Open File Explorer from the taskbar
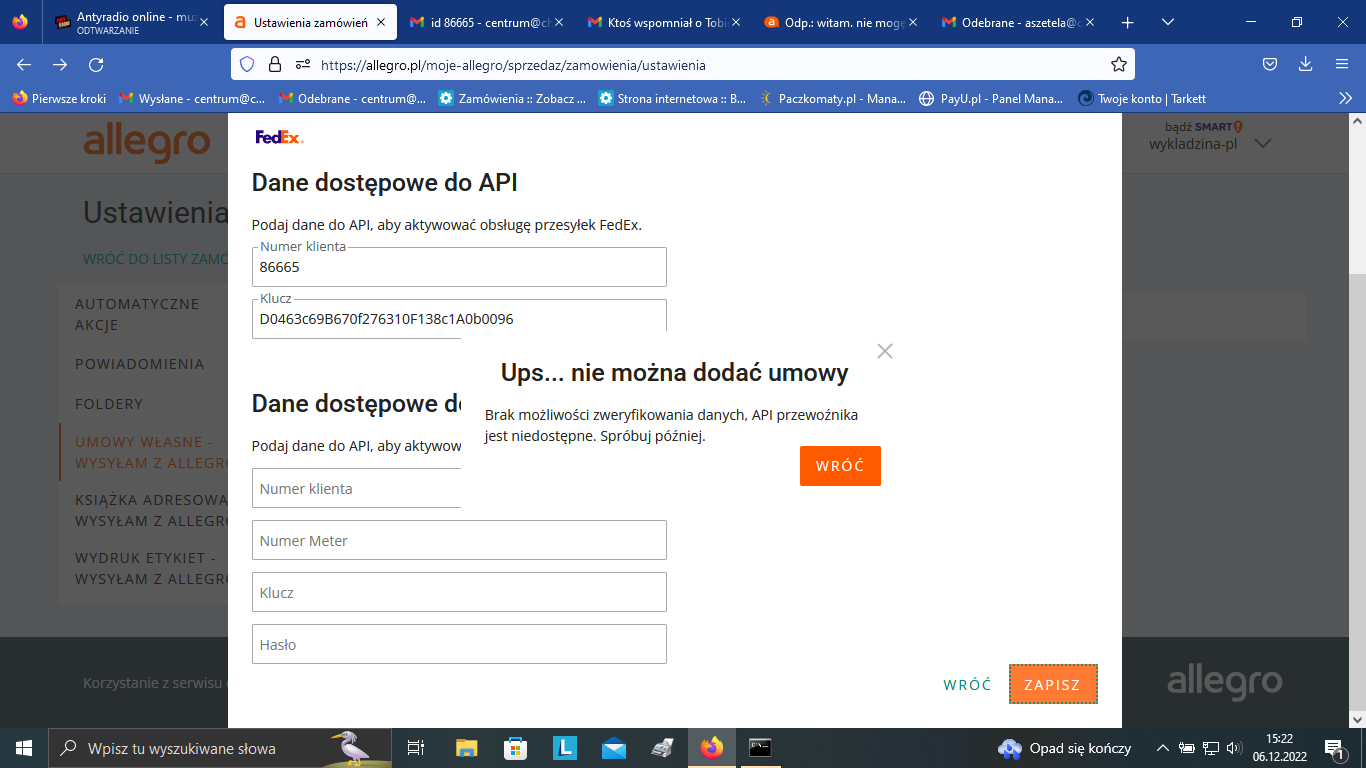 (467, 748)
